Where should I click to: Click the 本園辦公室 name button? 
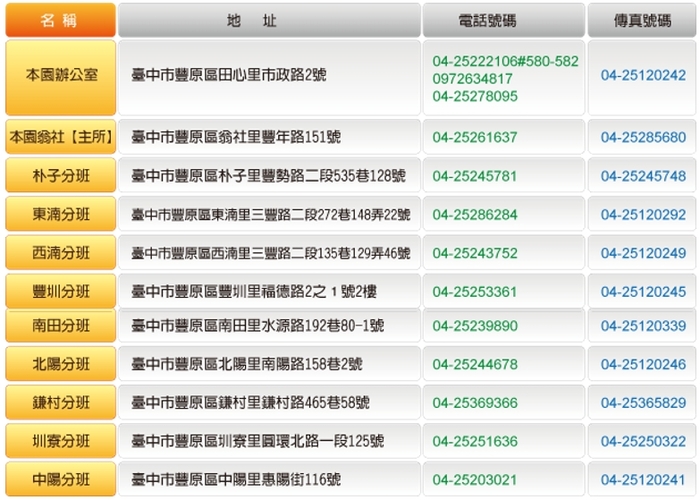coord(61,76)
